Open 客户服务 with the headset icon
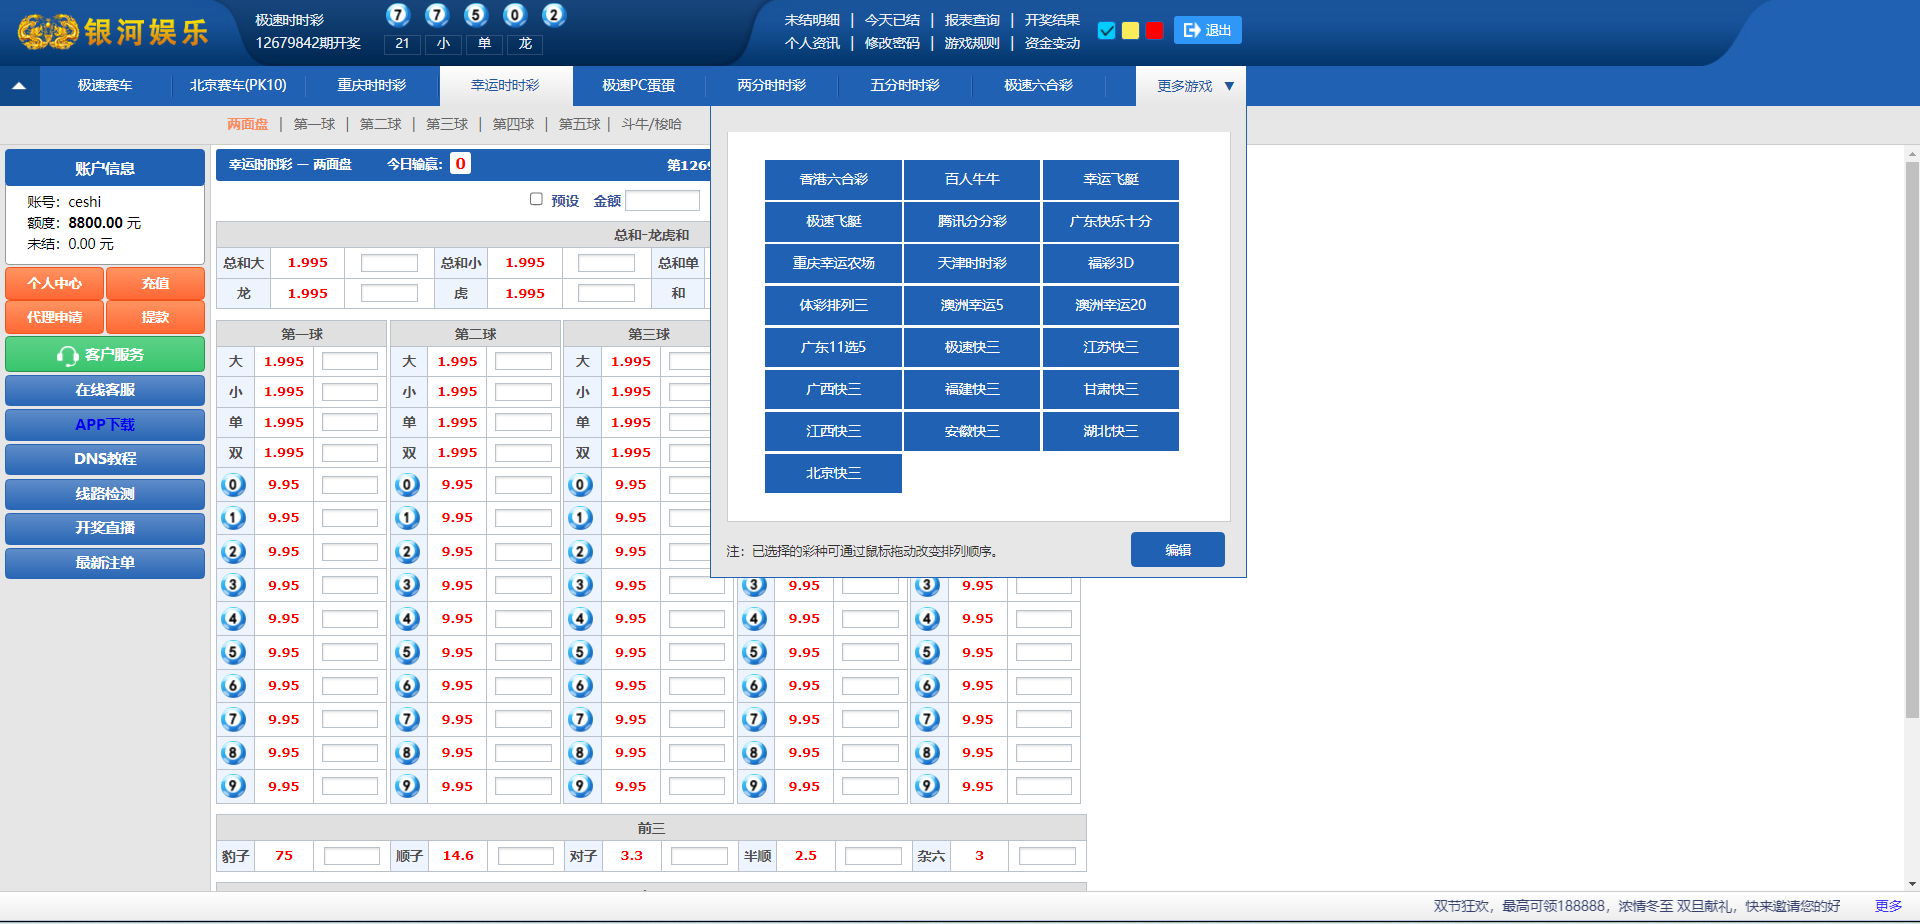Image resolution: width=1920 pixels, height=924 pixels. tap(104, 355)
